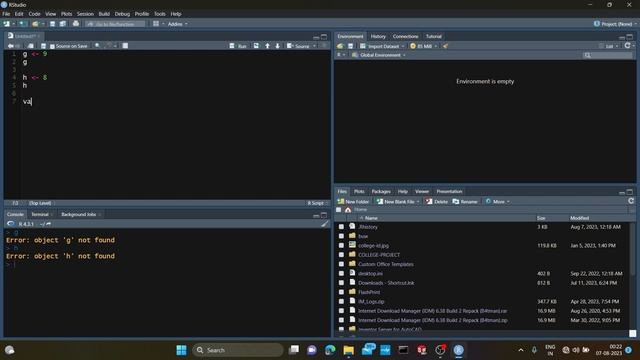Click the Environment search box
Viewport: 640px width, 360px height.
point(607,55)
